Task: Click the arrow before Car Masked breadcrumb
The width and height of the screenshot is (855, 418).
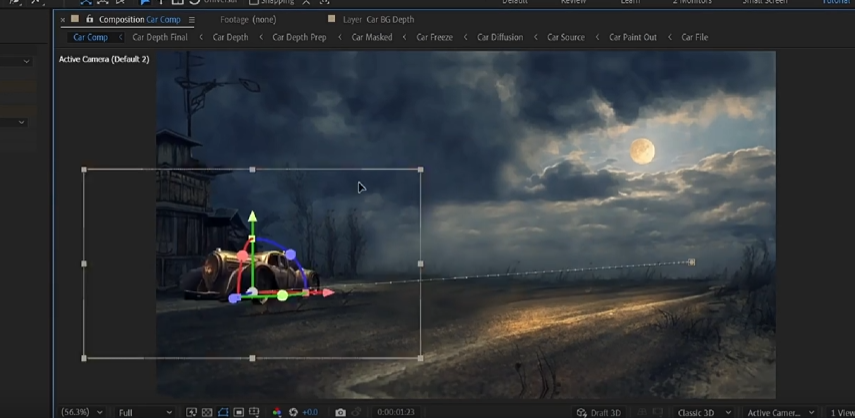Action: tap(340, 37)
